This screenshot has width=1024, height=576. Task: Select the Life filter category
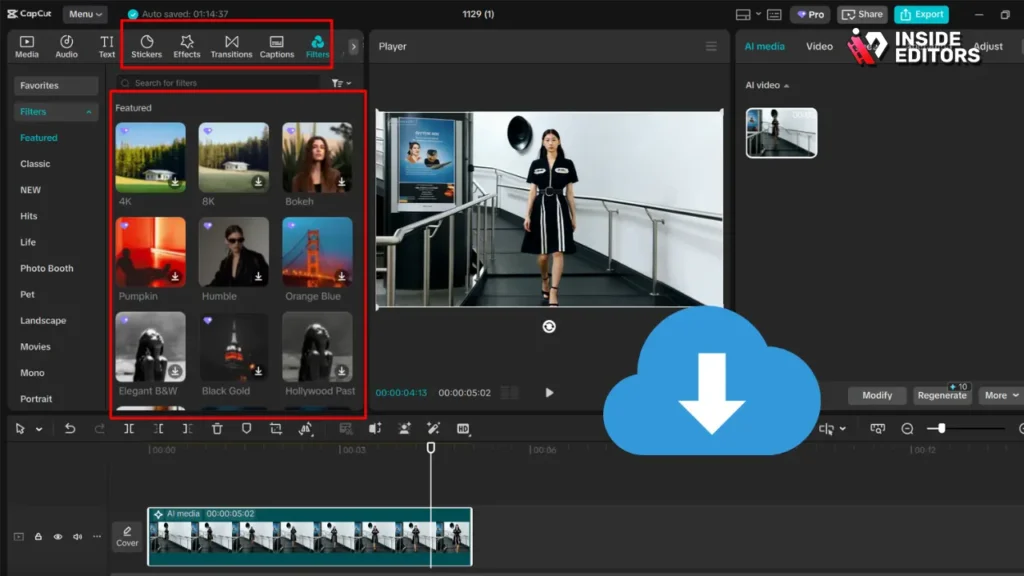click(27, 242)
